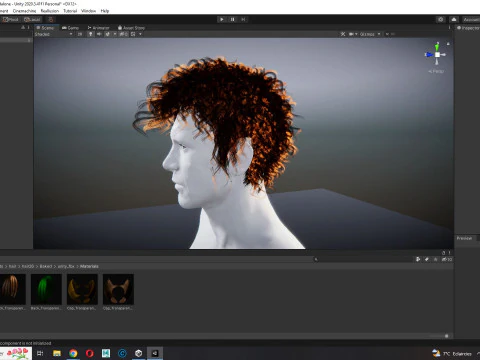Click the console status message in status bar
Screen dimensions: 480x360
point(26,343)
